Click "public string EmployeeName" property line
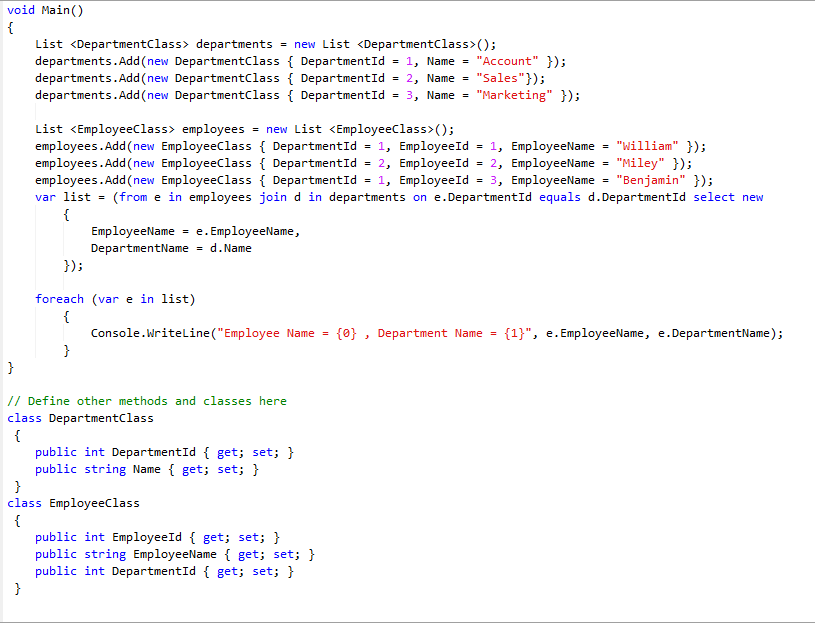 (x=175, y=555)
